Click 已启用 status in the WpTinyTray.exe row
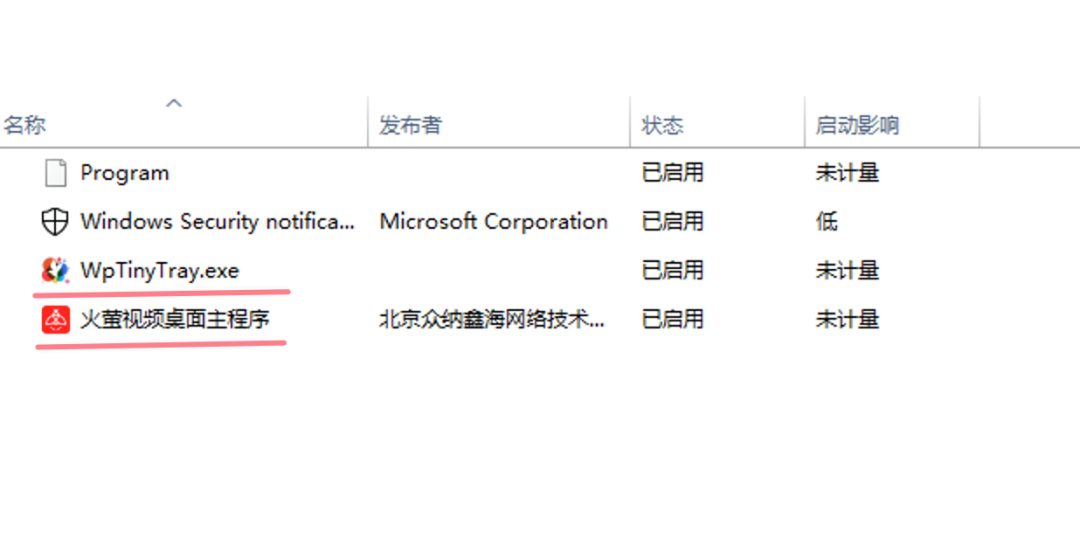 click(x=673, y=271)
